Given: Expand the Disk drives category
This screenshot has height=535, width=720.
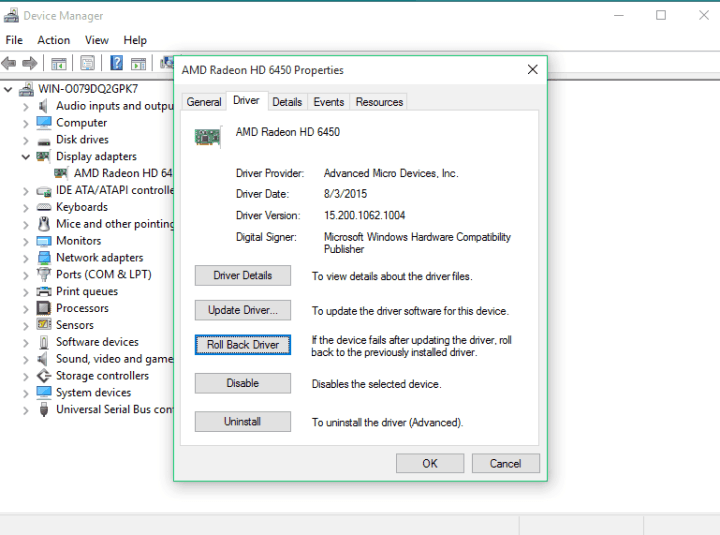Looking at the screenshot, I should (x=26, y=141).
